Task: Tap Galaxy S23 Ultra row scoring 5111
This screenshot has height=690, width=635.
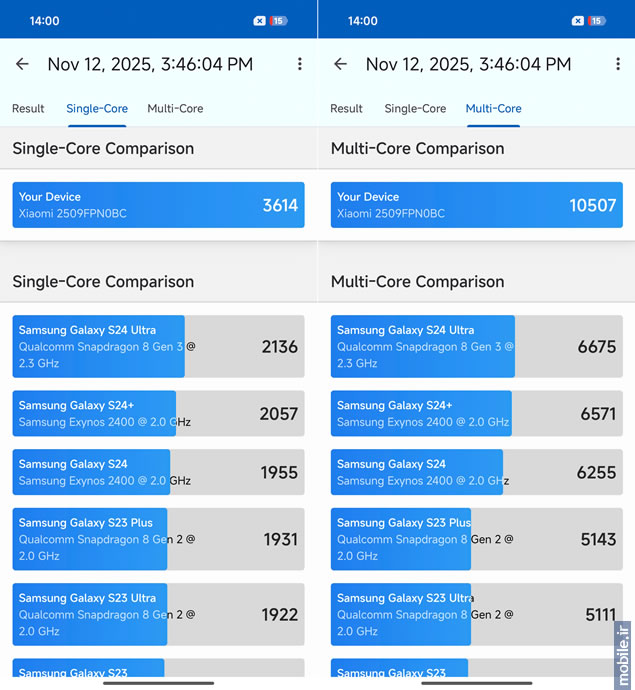Action: pos(476,614)
